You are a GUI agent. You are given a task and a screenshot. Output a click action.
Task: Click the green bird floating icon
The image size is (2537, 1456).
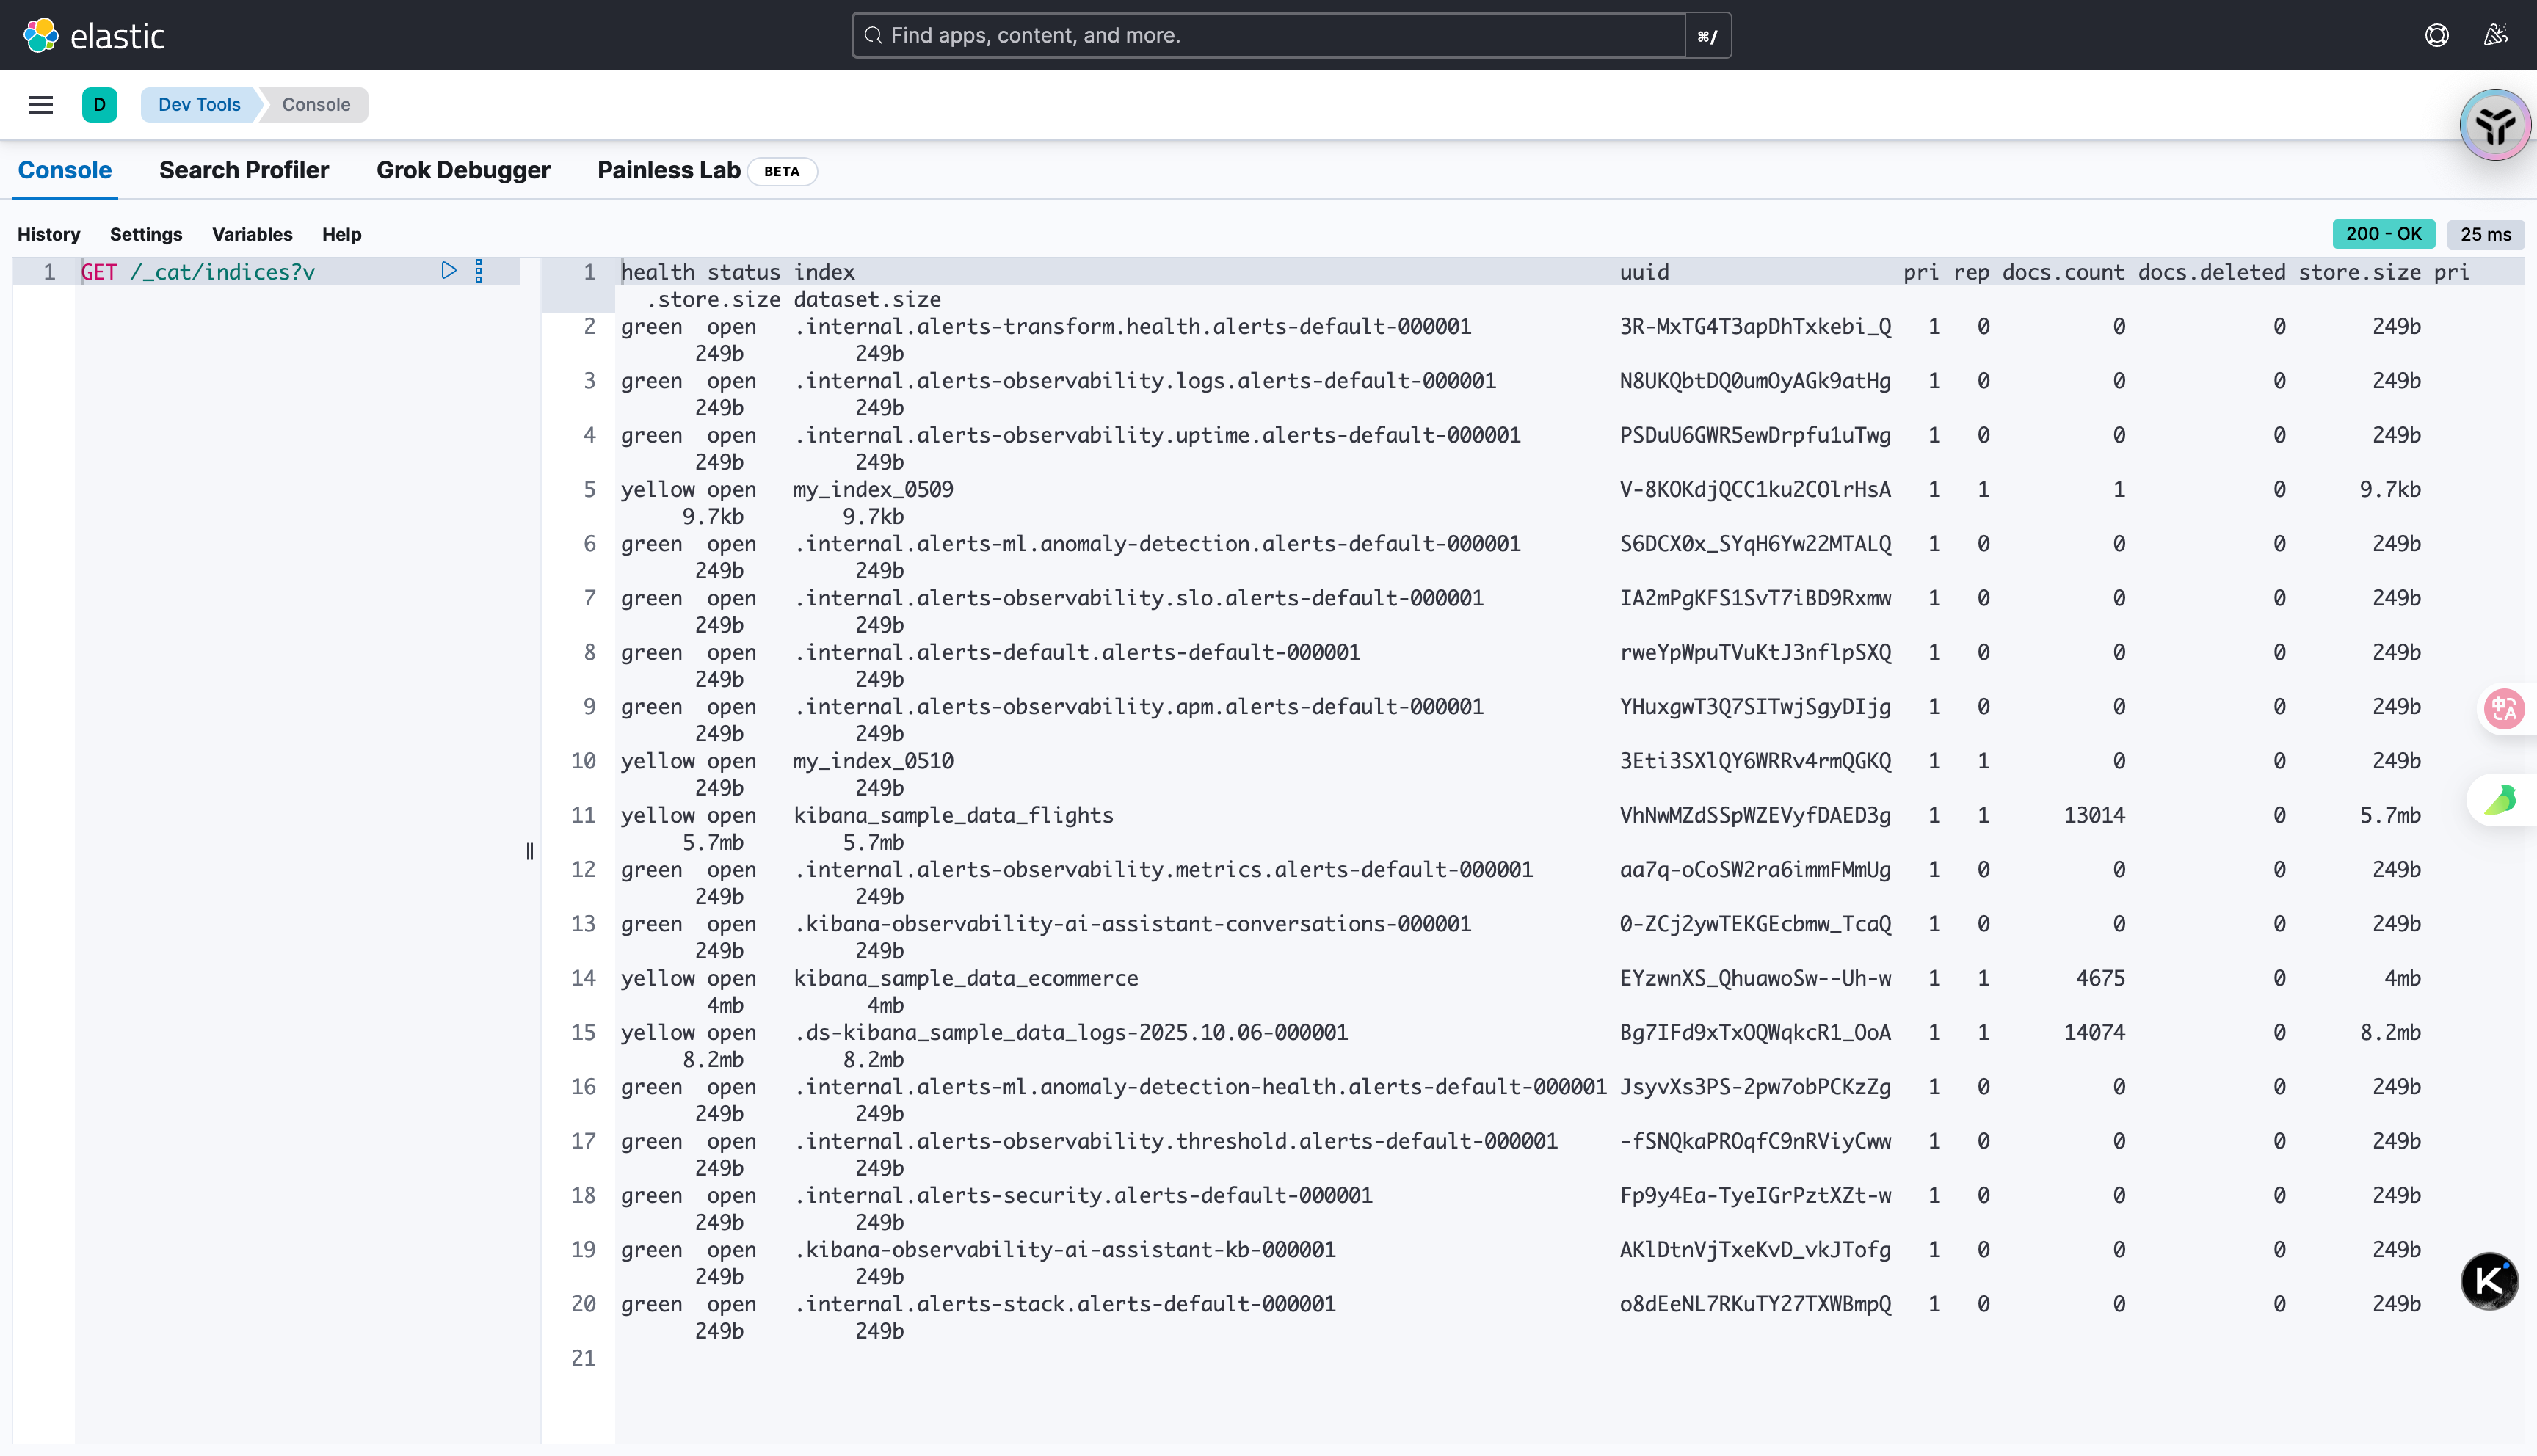coord(2501,800)
